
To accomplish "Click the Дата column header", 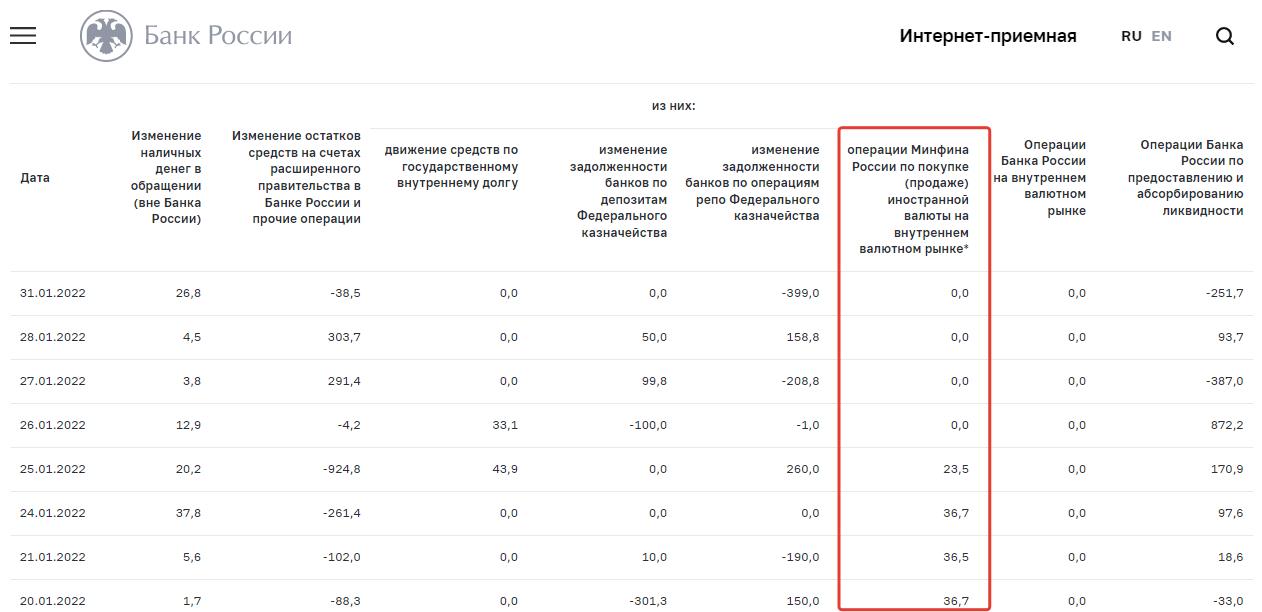I will point(35,178).
